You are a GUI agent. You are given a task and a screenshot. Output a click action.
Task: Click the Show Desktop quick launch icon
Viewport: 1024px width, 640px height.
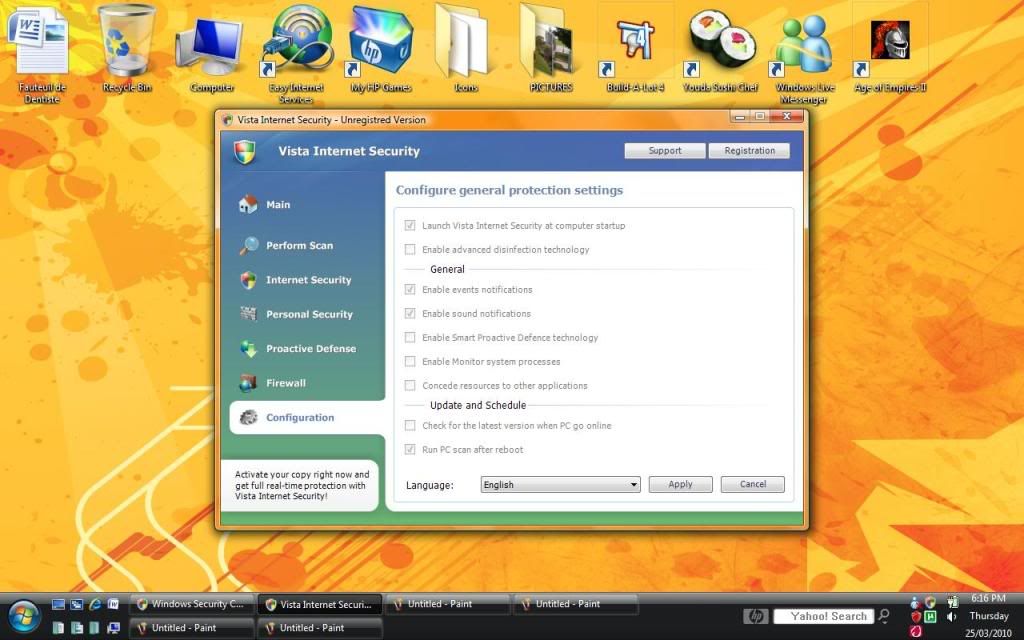(58, 604)
